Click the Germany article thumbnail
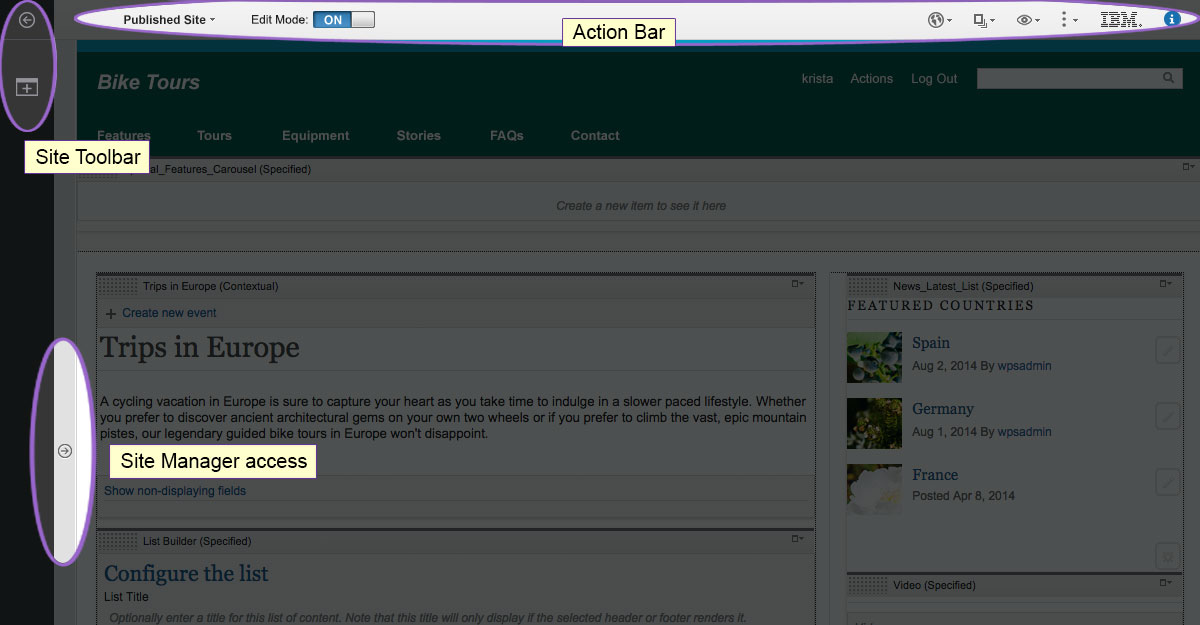This screenshot has height=625, width=1200. point(874,423)
